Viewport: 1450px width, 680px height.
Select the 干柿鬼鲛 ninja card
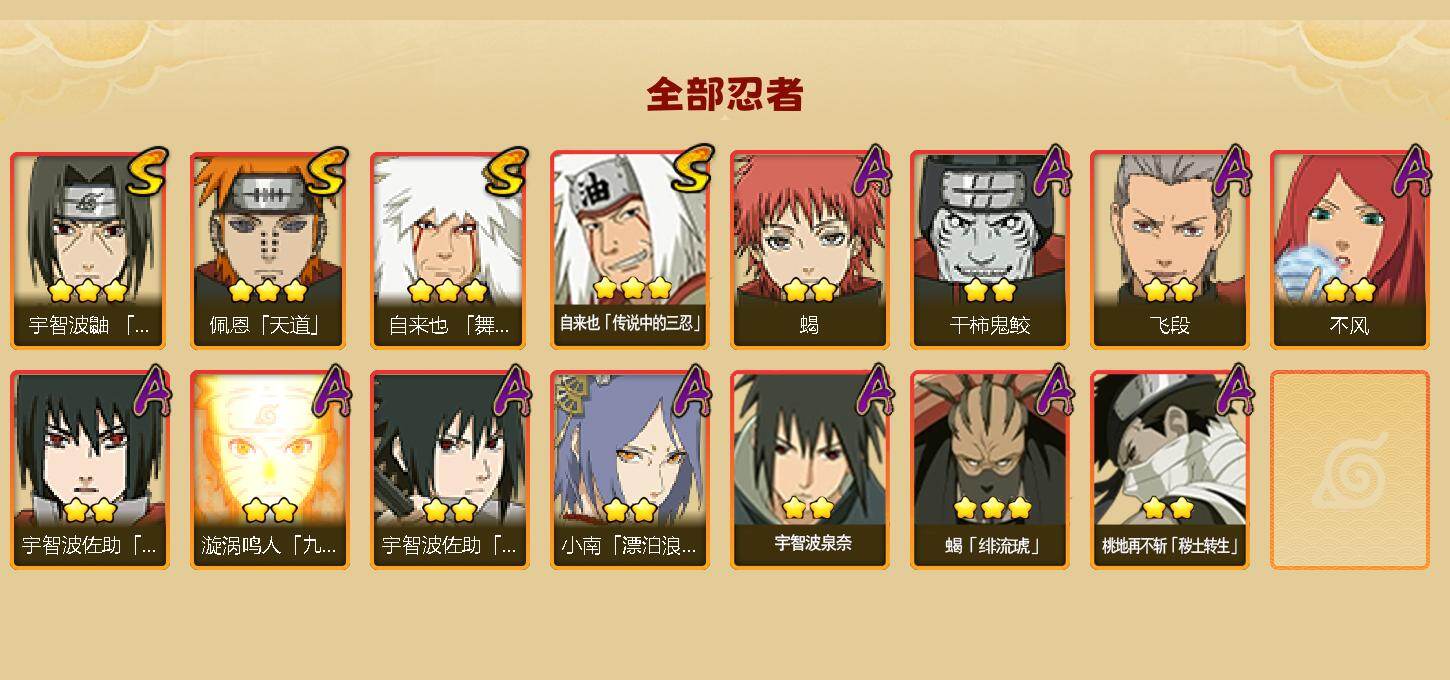point(989,250)
